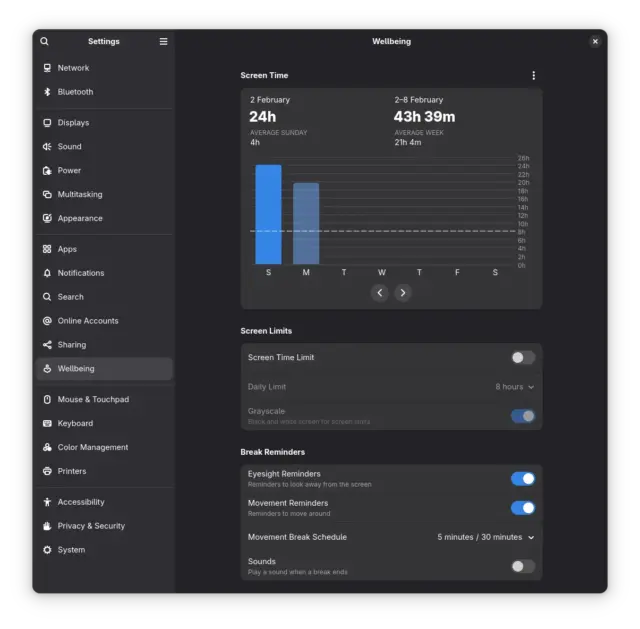Click the System gear icon
This screenshot has width=640, height=629.
(x=47, y=550)
